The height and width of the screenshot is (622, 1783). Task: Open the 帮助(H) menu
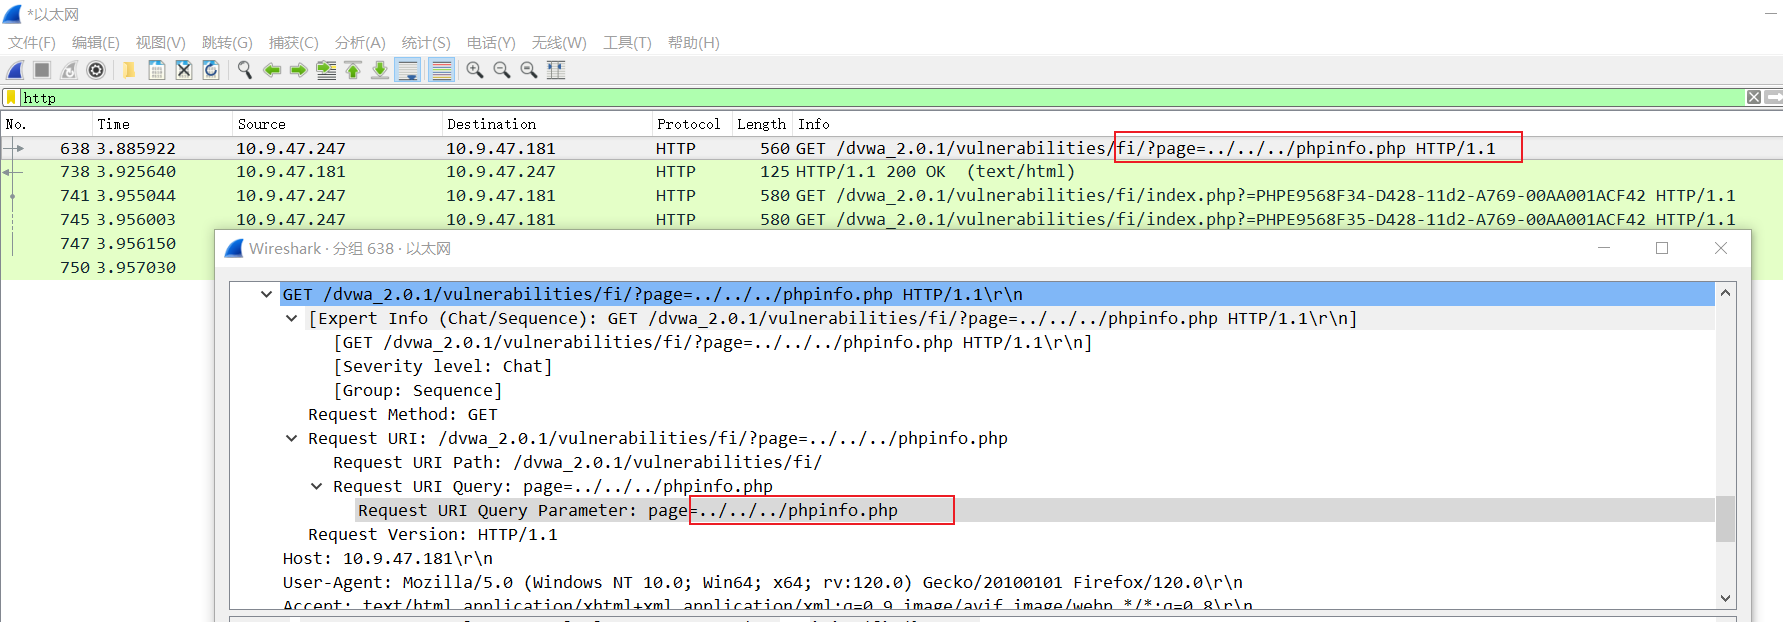(x=694, y=43)
